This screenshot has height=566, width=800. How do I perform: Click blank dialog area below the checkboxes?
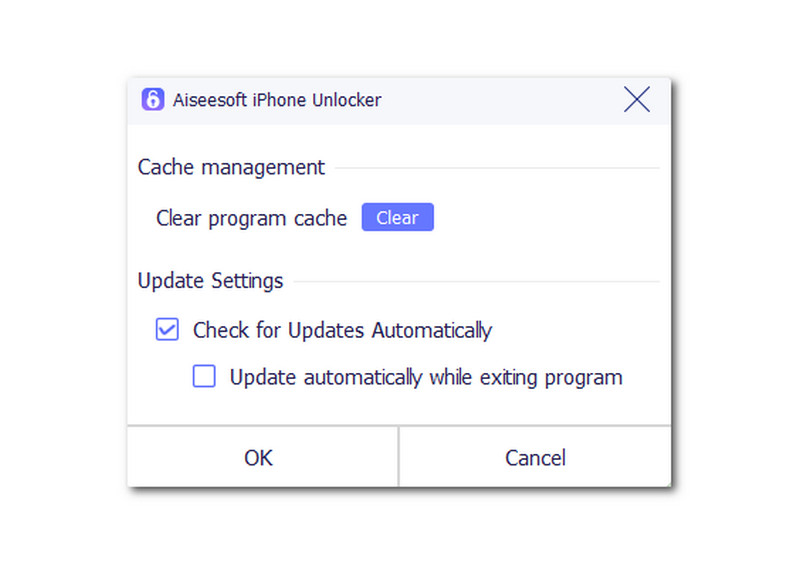click(400, 408)
